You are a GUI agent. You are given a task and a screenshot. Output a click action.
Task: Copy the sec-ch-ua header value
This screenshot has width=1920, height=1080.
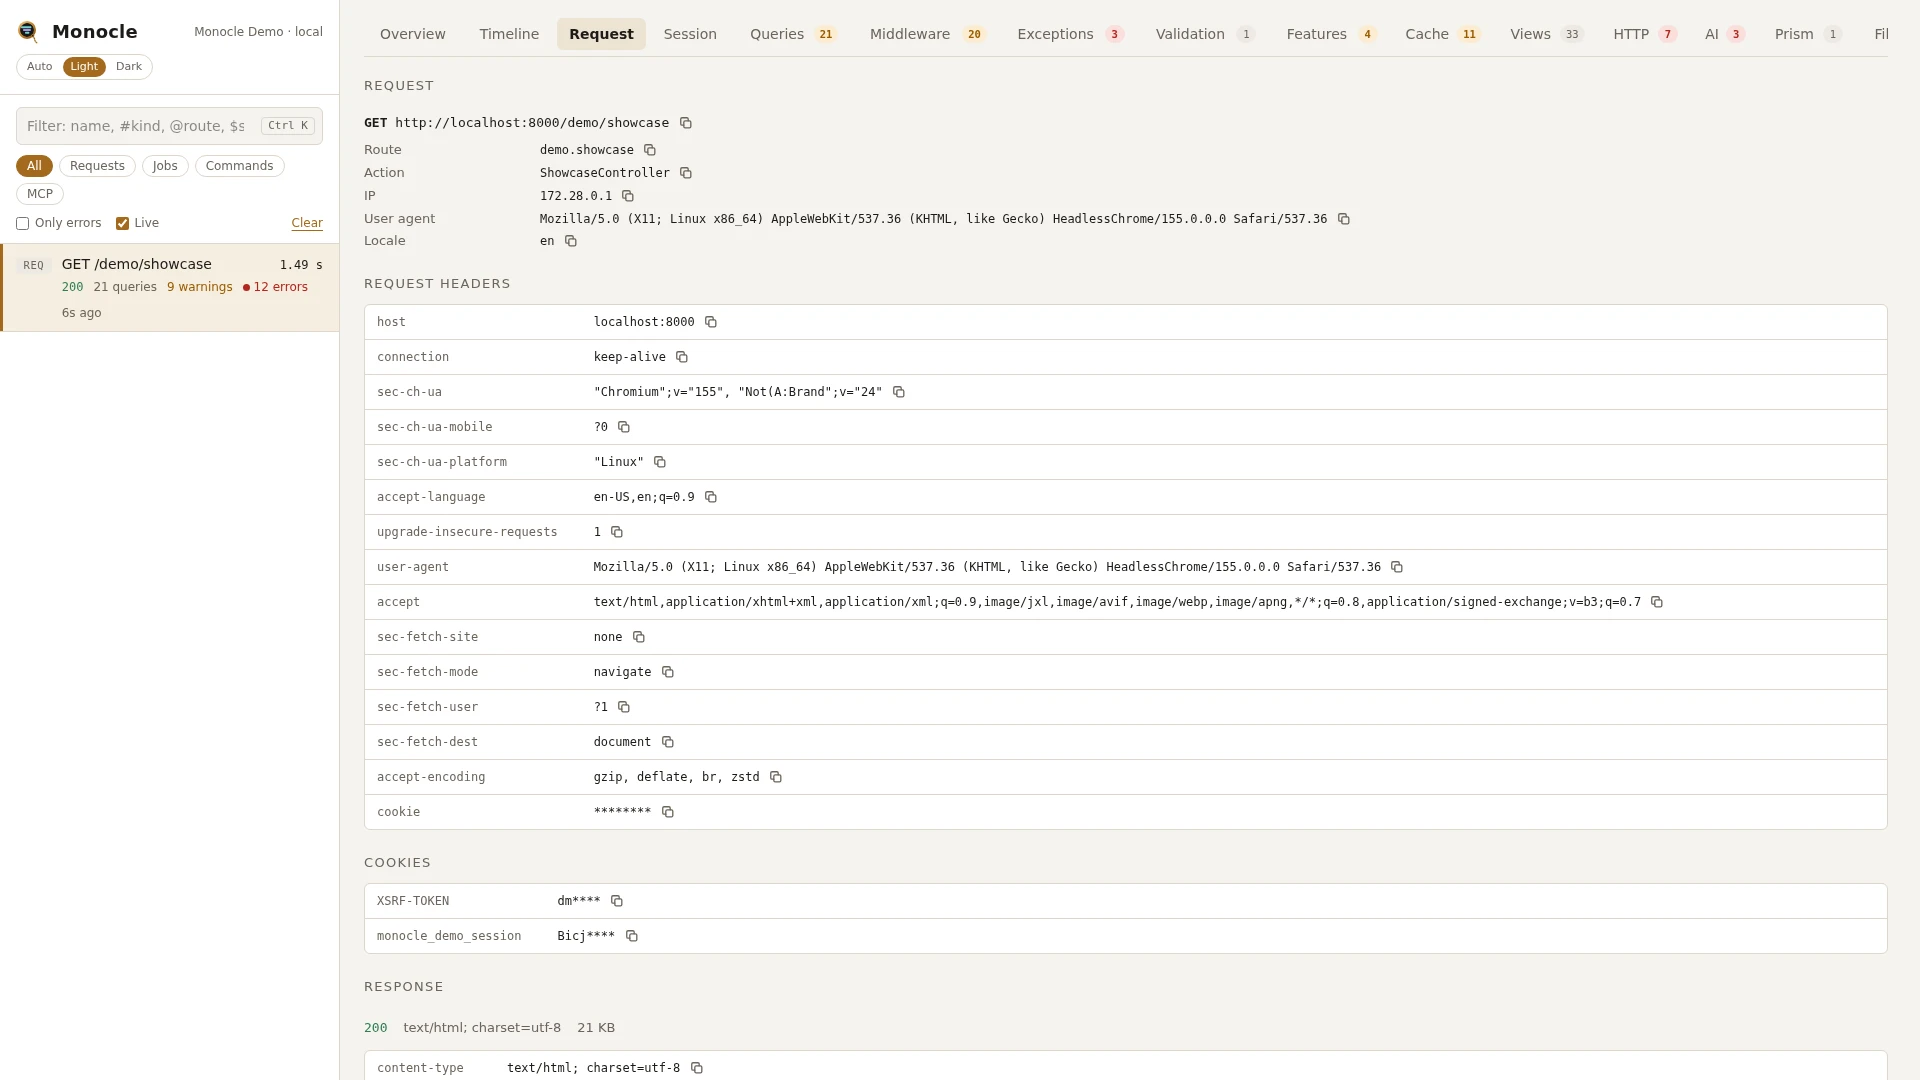[899, 392]
